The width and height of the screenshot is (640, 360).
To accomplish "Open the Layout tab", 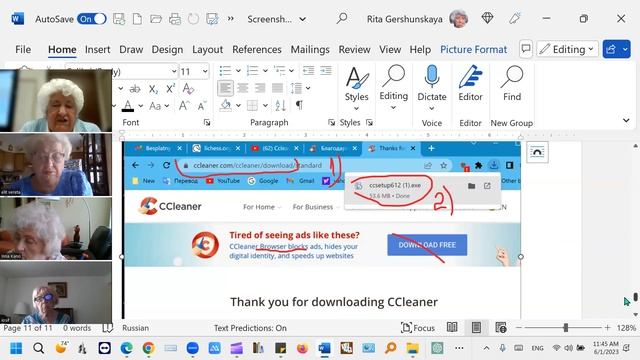I will point(207,49).
